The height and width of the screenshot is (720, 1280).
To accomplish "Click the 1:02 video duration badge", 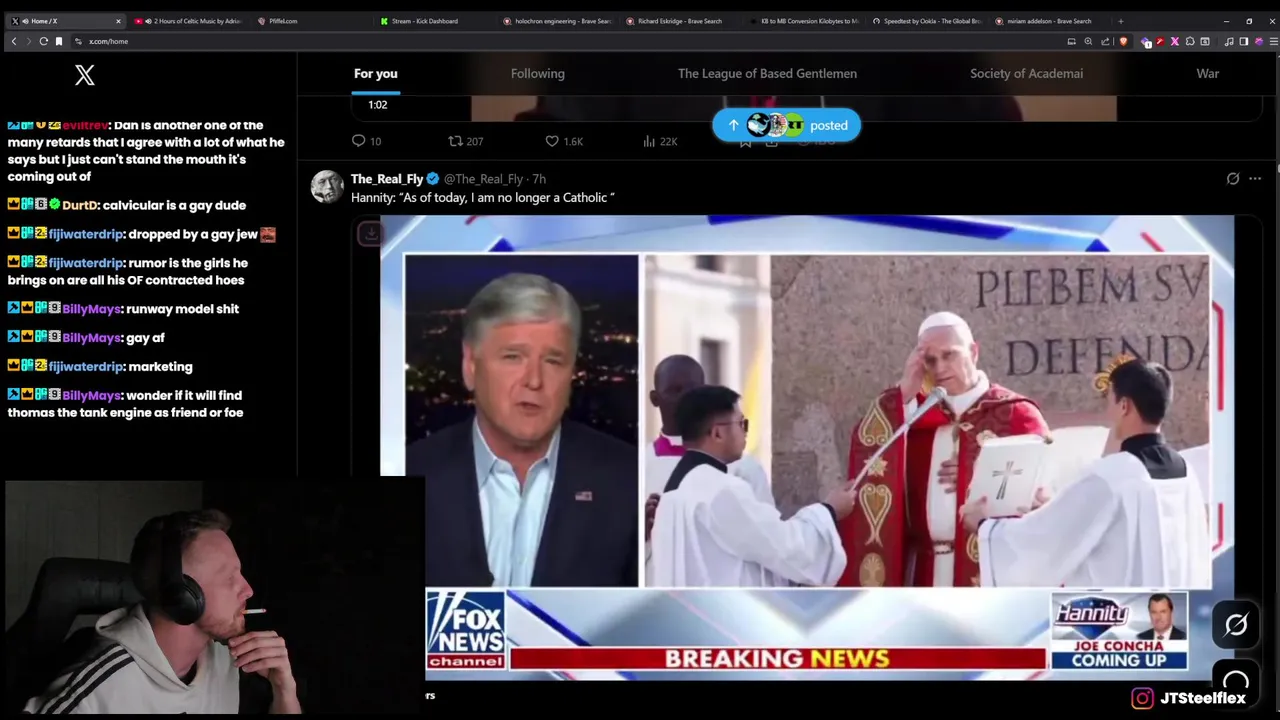I will tap(377, 105).
